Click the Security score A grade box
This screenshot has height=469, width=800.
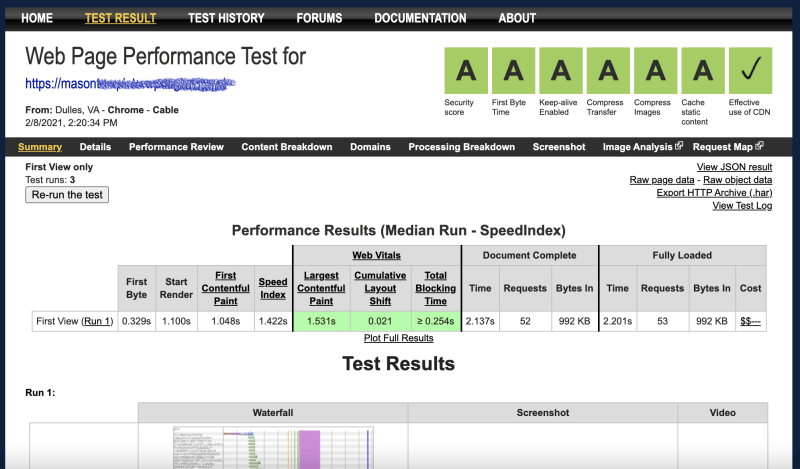click(x=466, y=70)
